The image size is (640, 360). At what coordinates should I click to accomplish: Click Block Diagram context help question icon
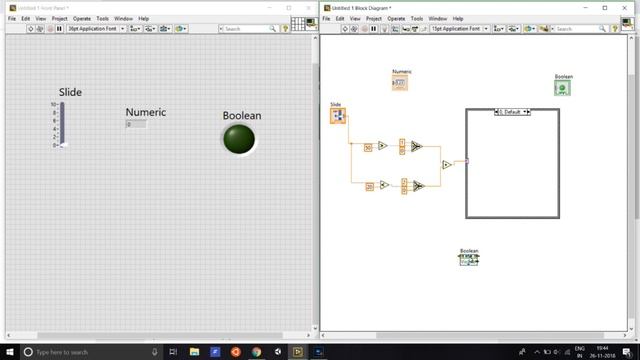[615, 29]
